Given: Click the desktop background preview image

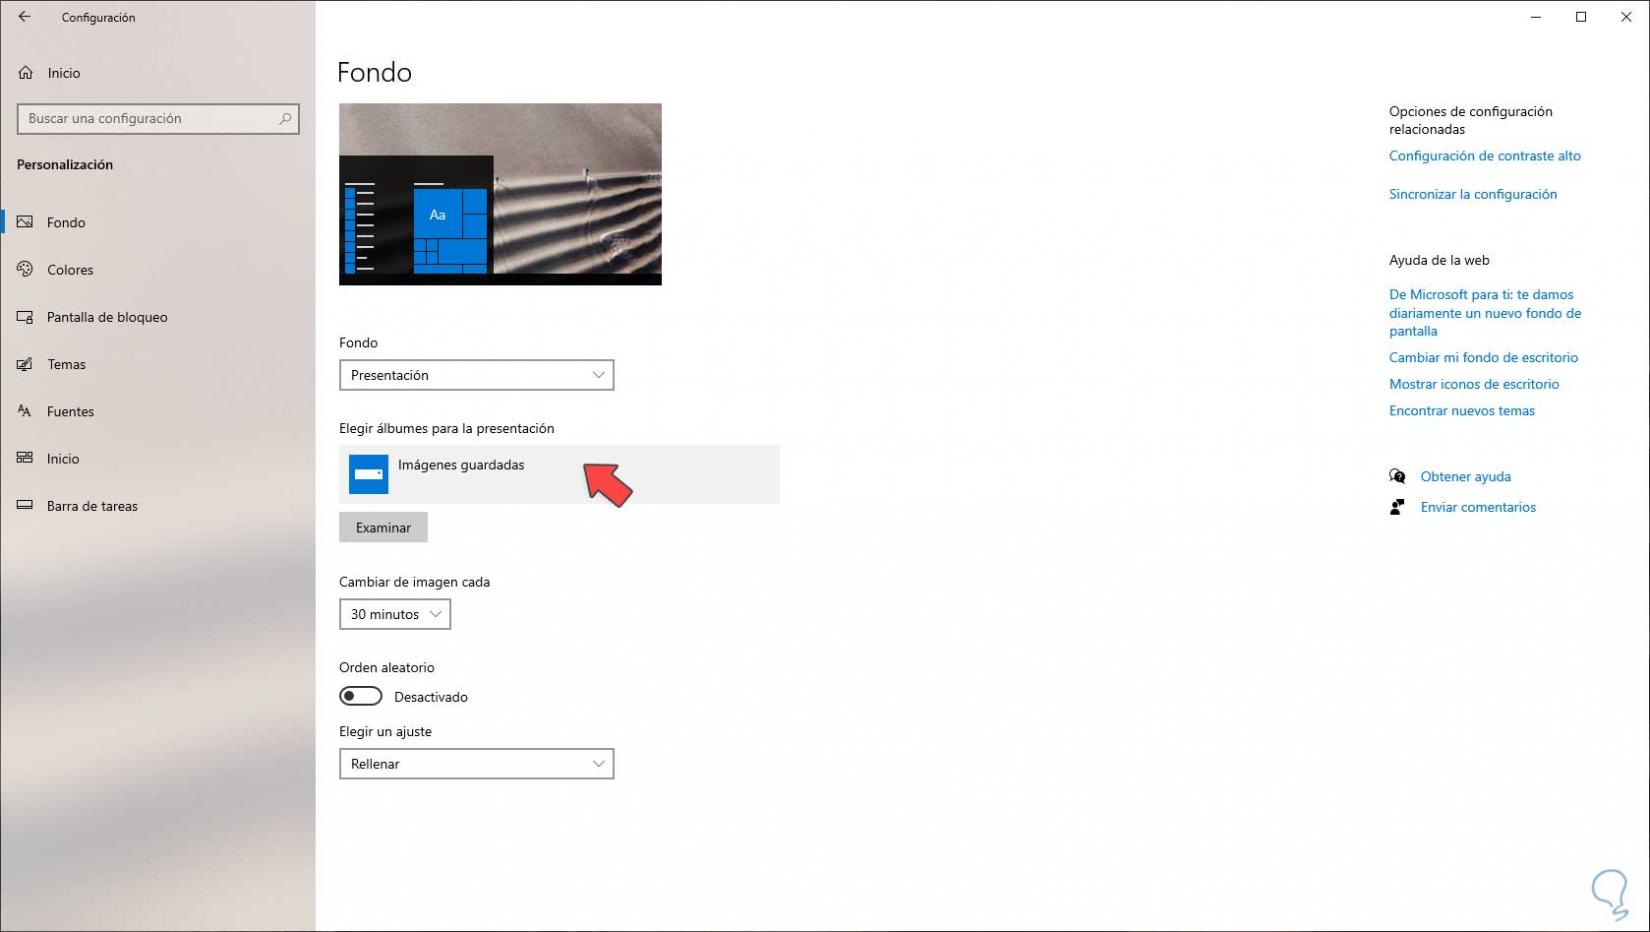Looking at the screenshot, I should (x=500, y=194).
